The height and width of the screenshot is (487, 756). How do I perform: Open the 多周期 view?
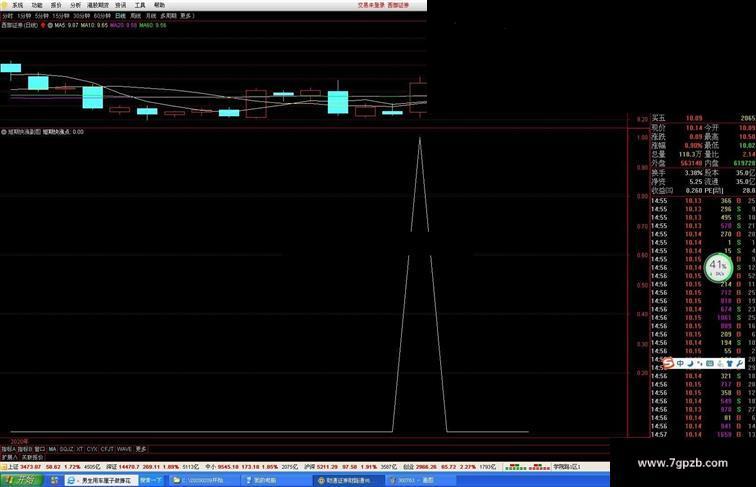click(169, 16)
